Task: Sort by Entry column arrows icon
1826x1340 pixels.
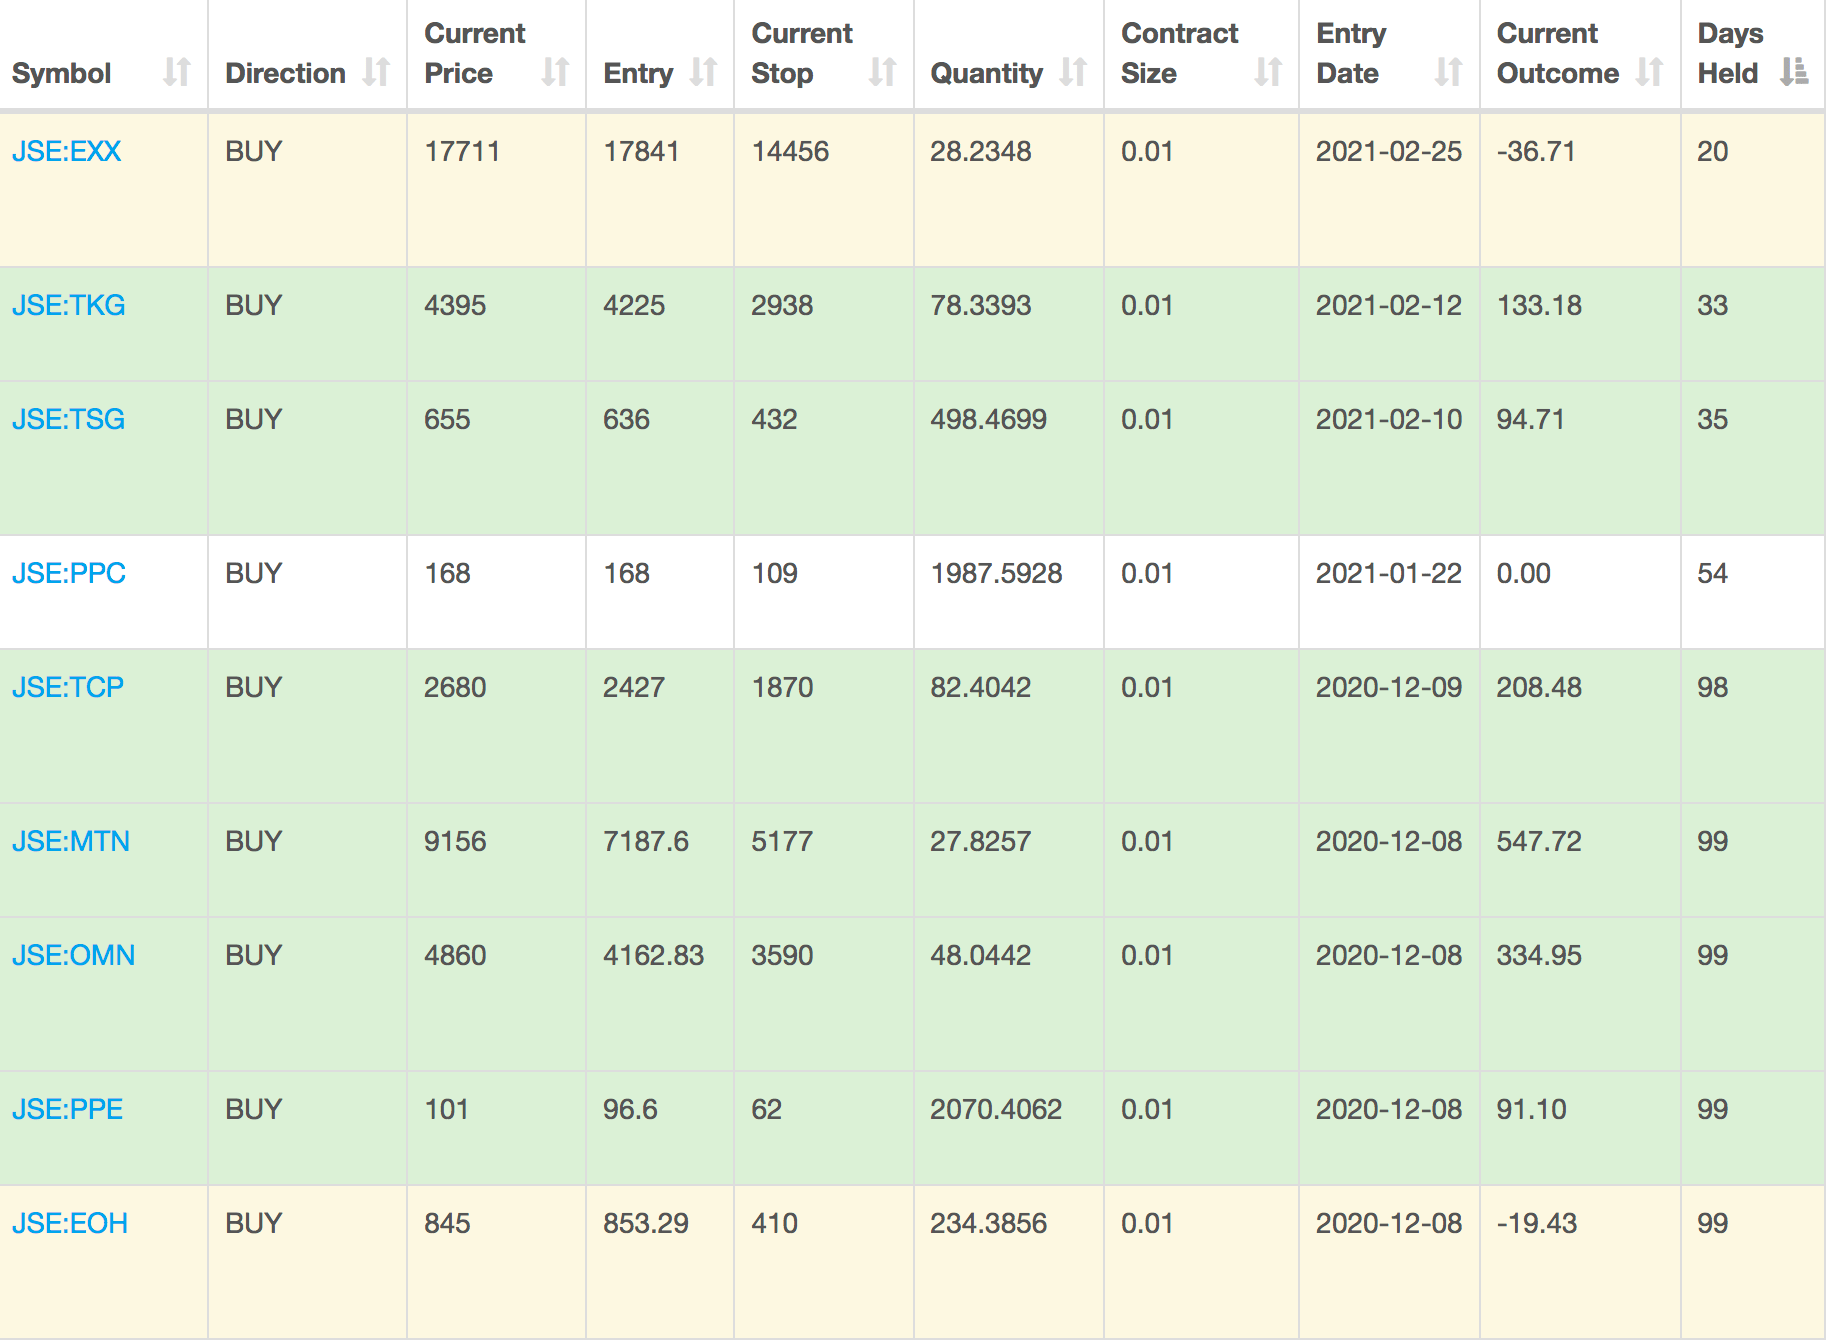Action: pos(703,72)
